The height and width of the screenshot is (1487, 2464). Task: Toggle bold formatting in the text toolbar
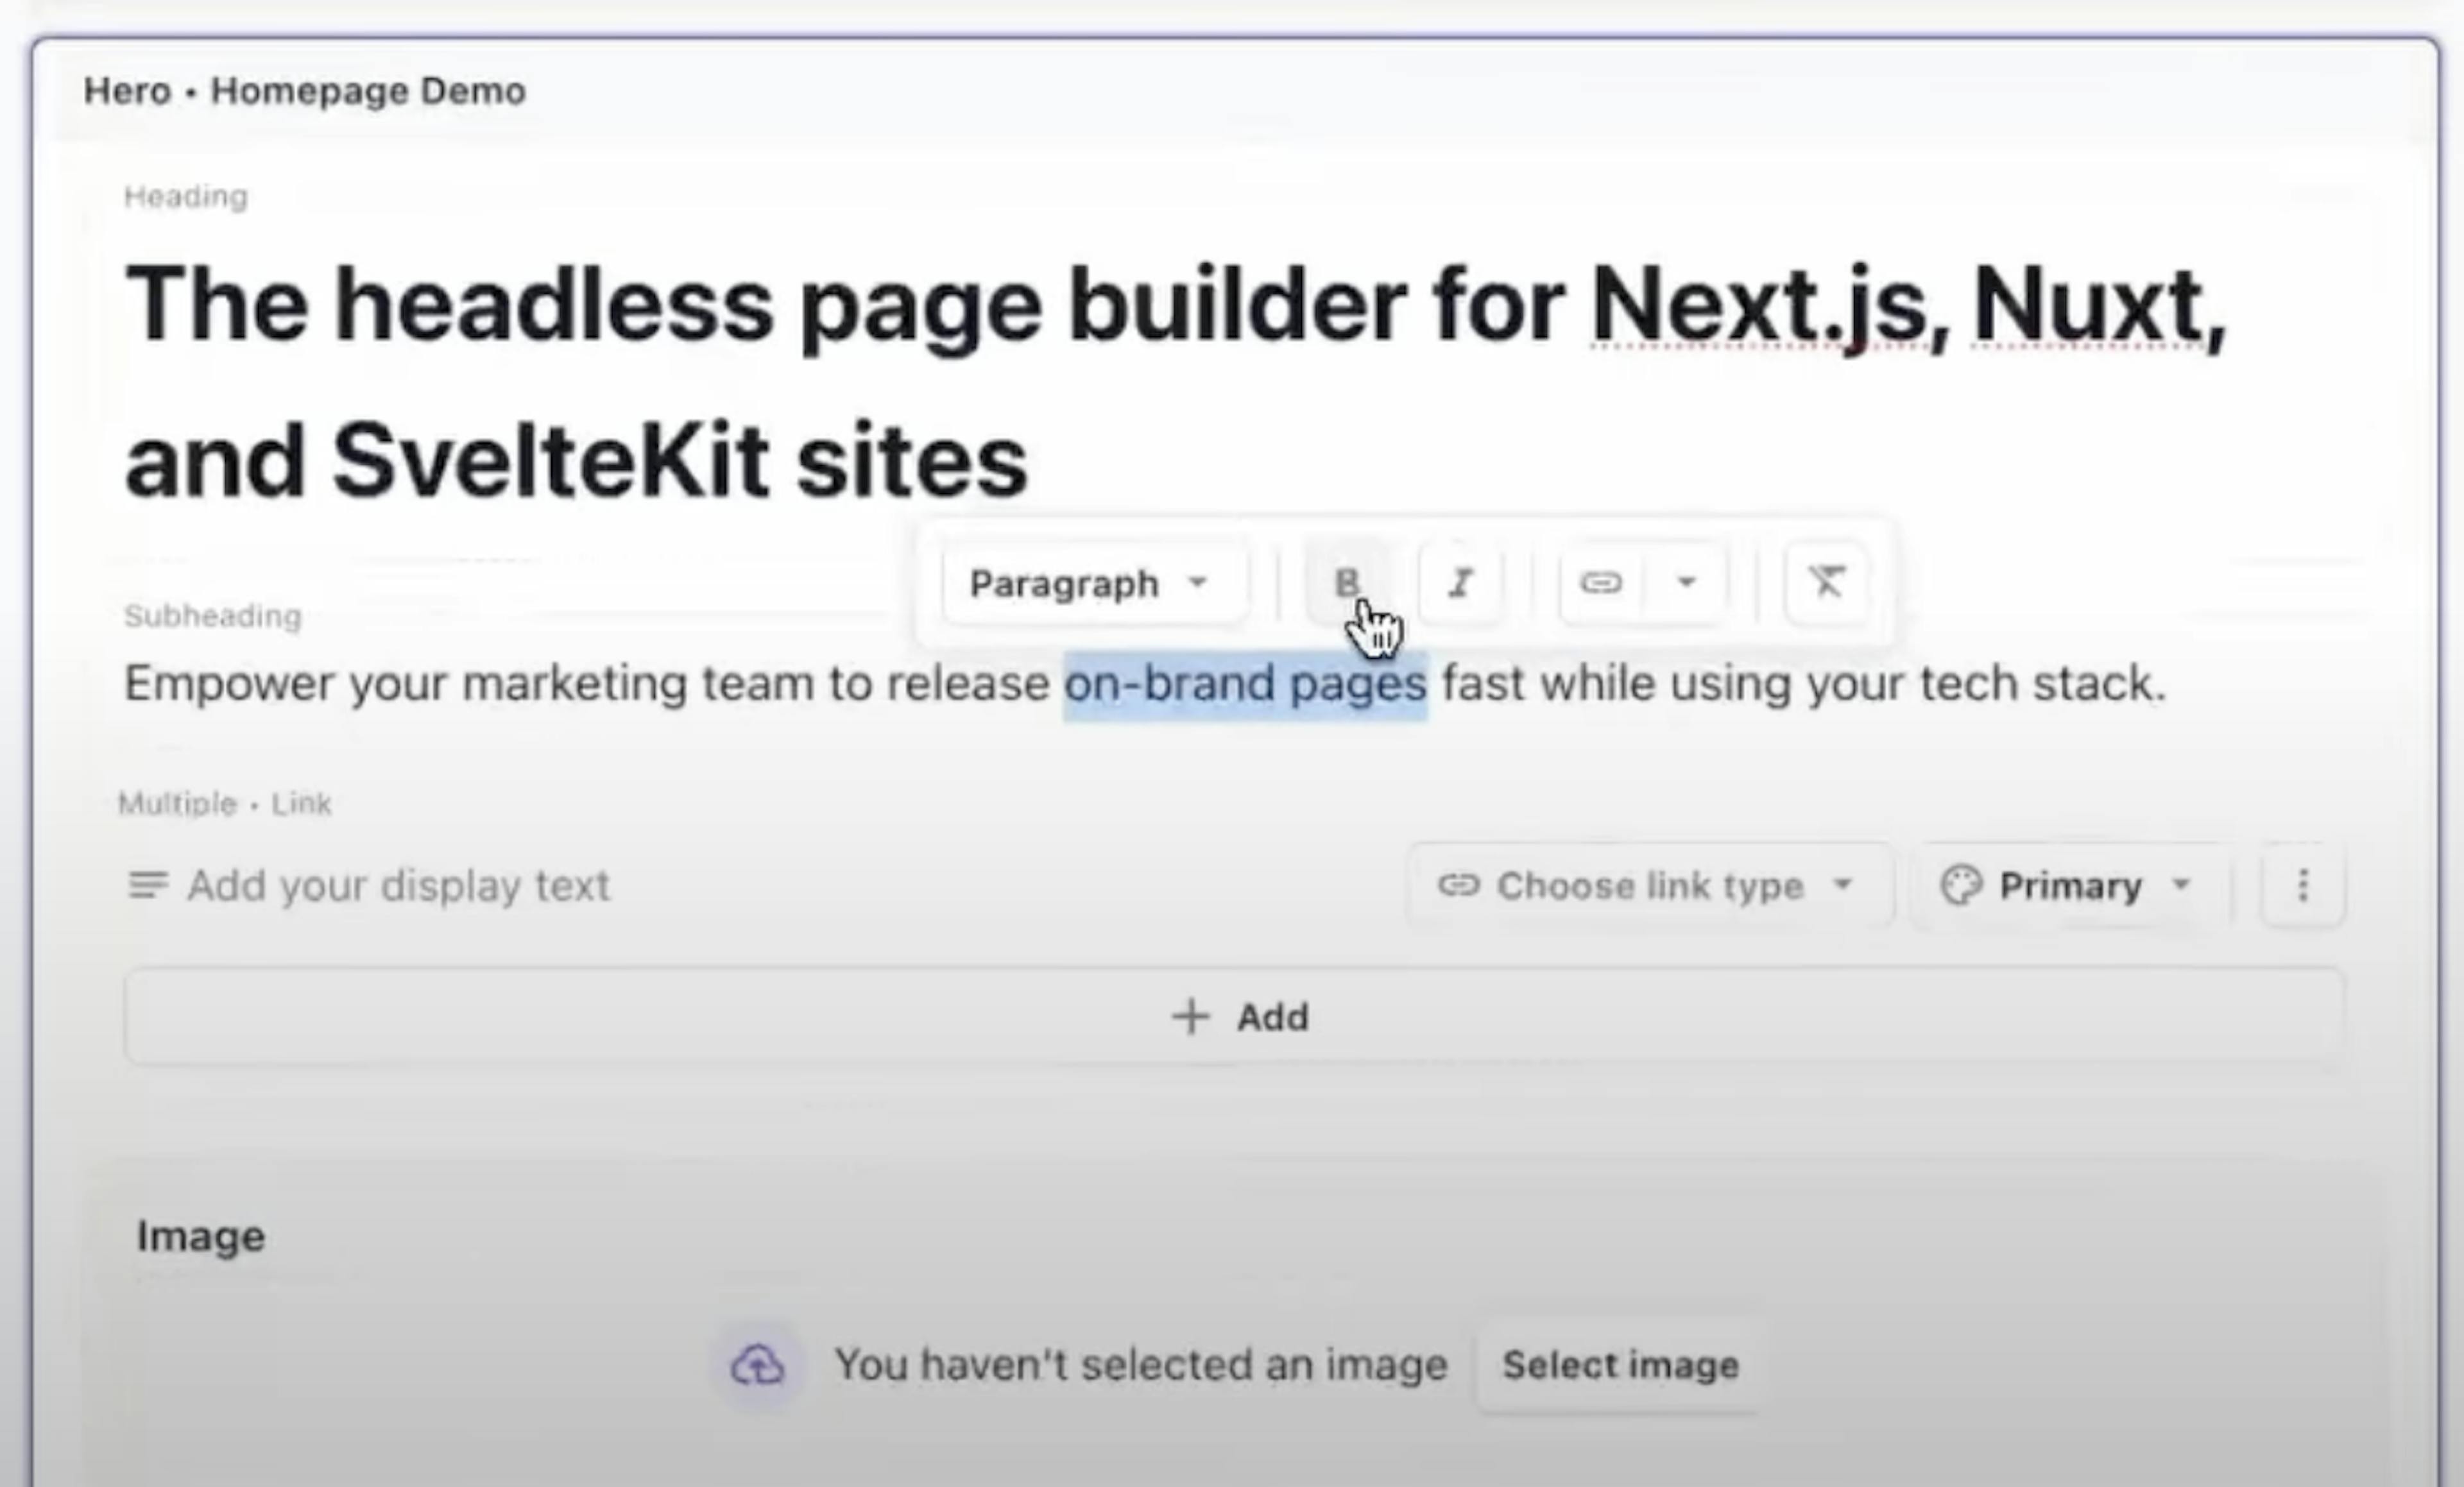click(1347, 583)
